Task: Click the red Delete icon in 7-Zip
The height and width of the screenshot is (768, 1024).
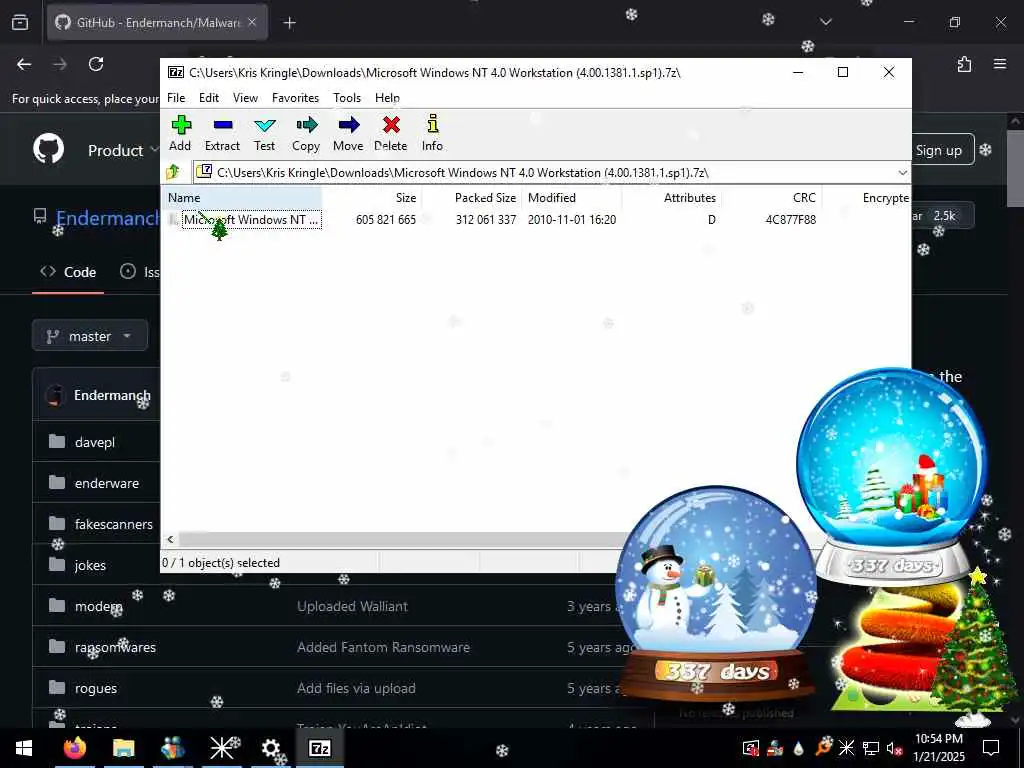Action: (391, 133)
